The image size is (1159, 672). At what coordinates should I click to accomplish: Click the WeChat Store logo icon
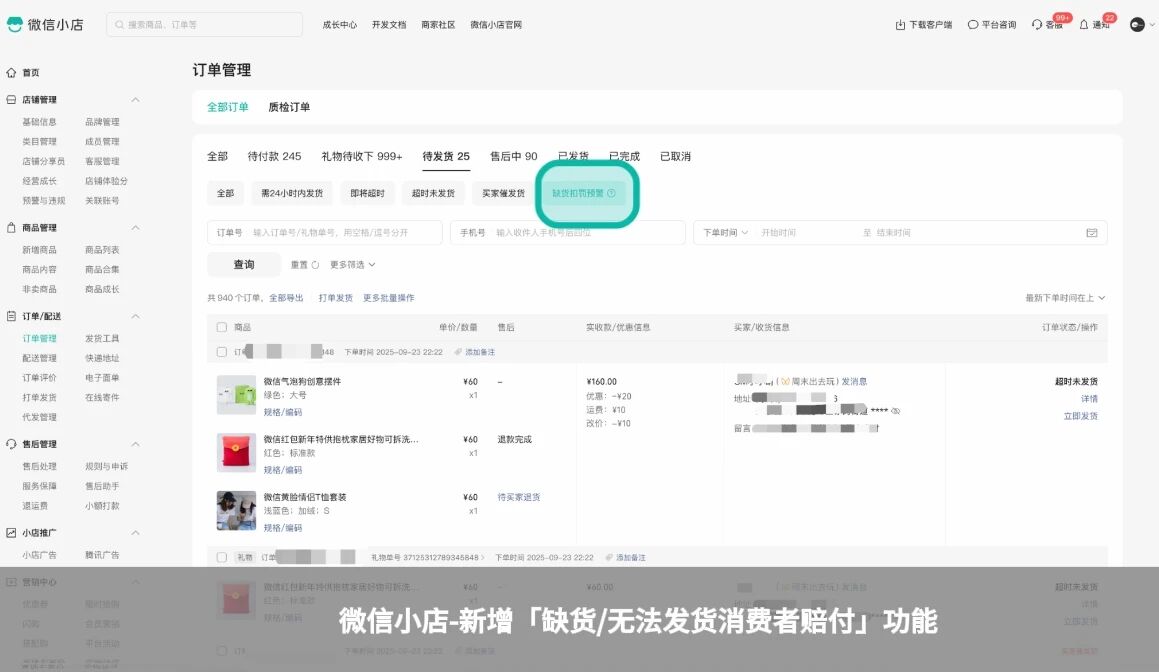pos(15,24)
